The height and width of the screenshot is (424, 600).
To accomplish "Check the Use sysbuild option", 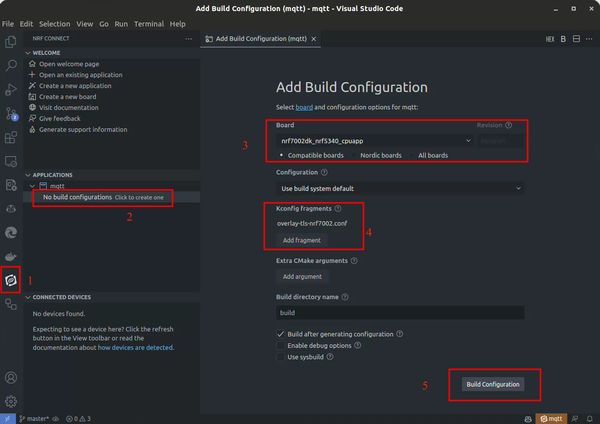I will 280,357.
